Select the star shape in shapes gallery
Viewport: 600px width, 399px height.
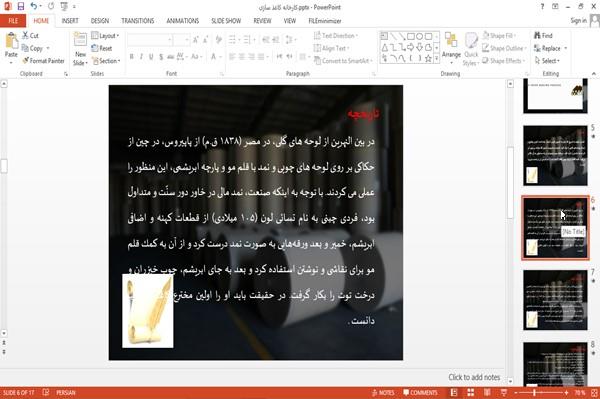(428, 58)
